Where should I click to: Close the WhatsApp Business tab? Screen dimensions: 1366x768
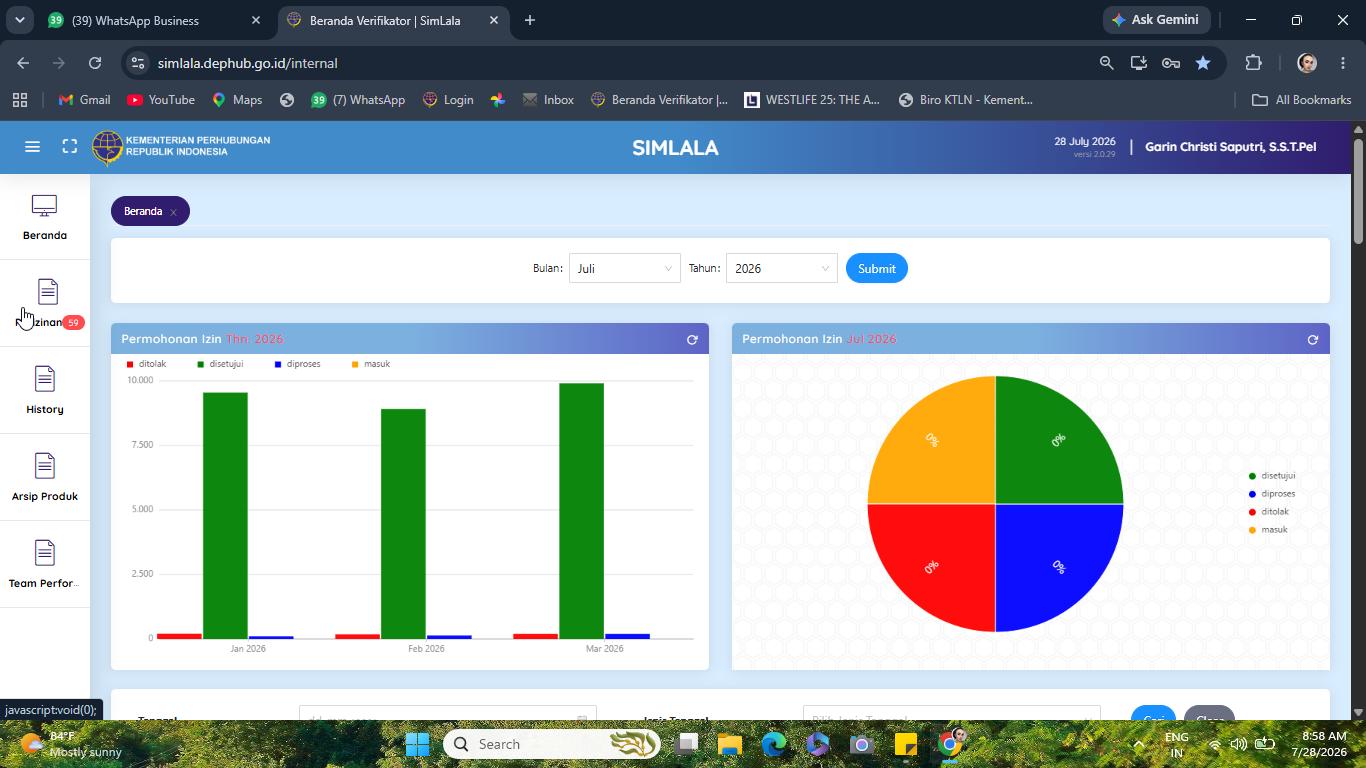coord(256,20)
